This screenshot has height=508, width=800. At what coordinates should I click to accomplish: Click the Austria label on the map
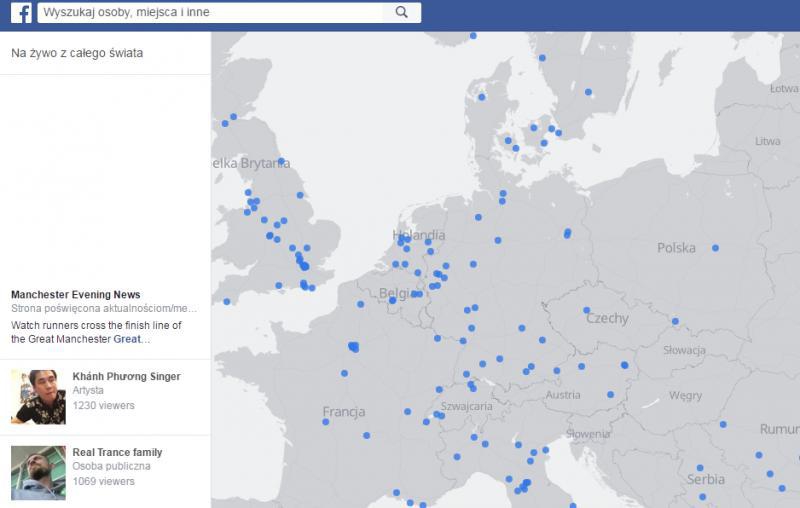[x=563, y=395]
